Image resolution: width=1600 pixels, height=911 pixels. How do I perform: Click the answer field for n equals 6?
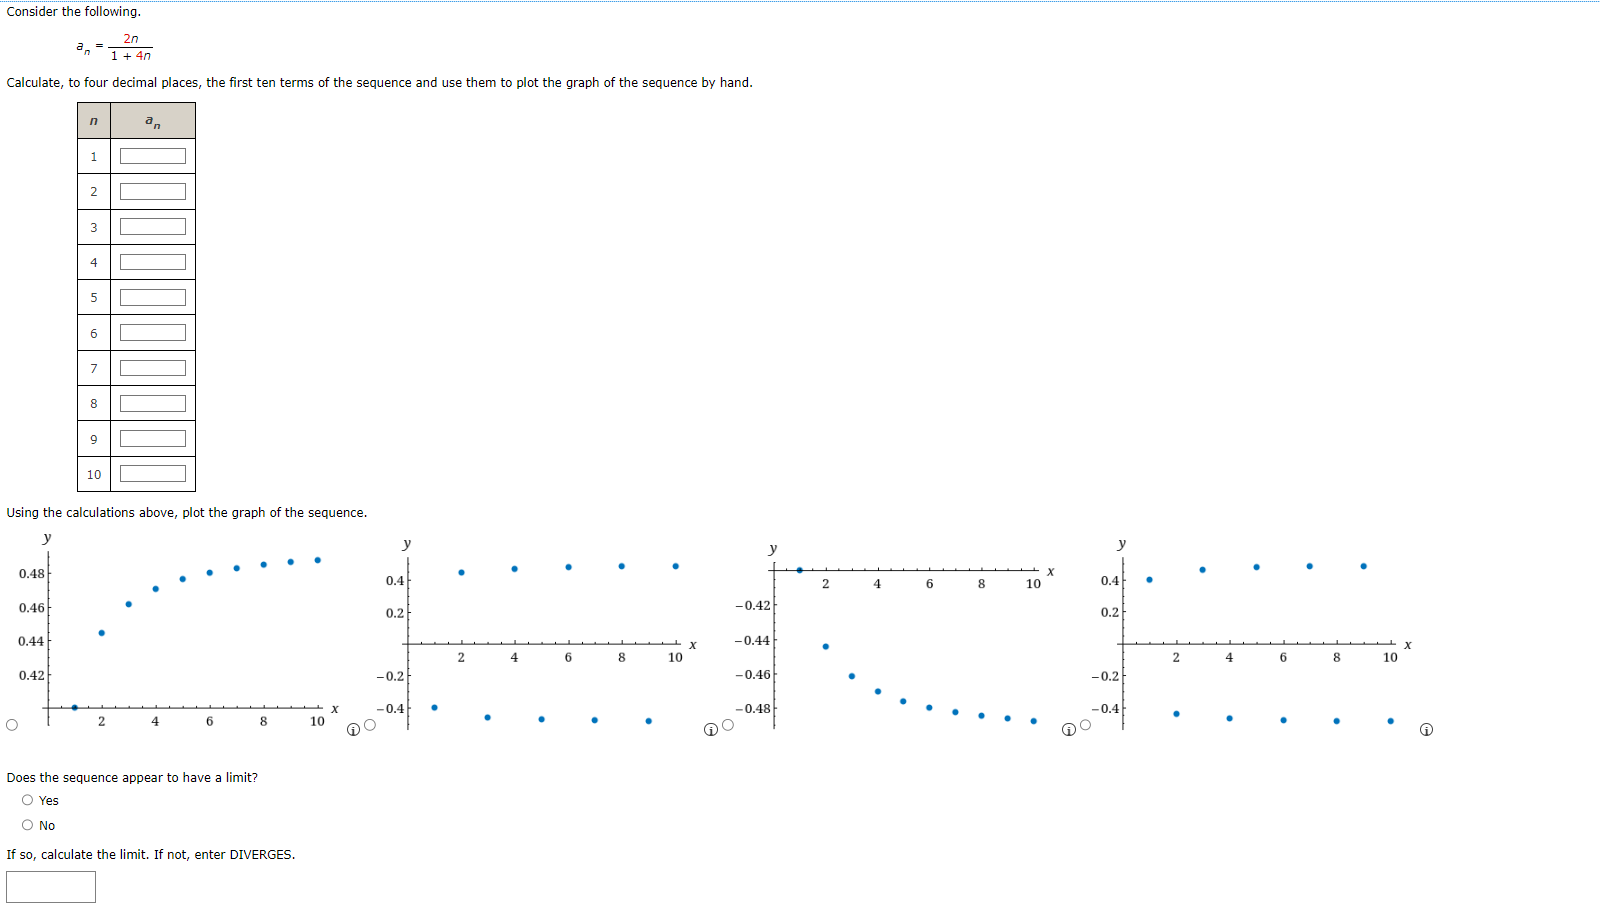pos(152,332)
